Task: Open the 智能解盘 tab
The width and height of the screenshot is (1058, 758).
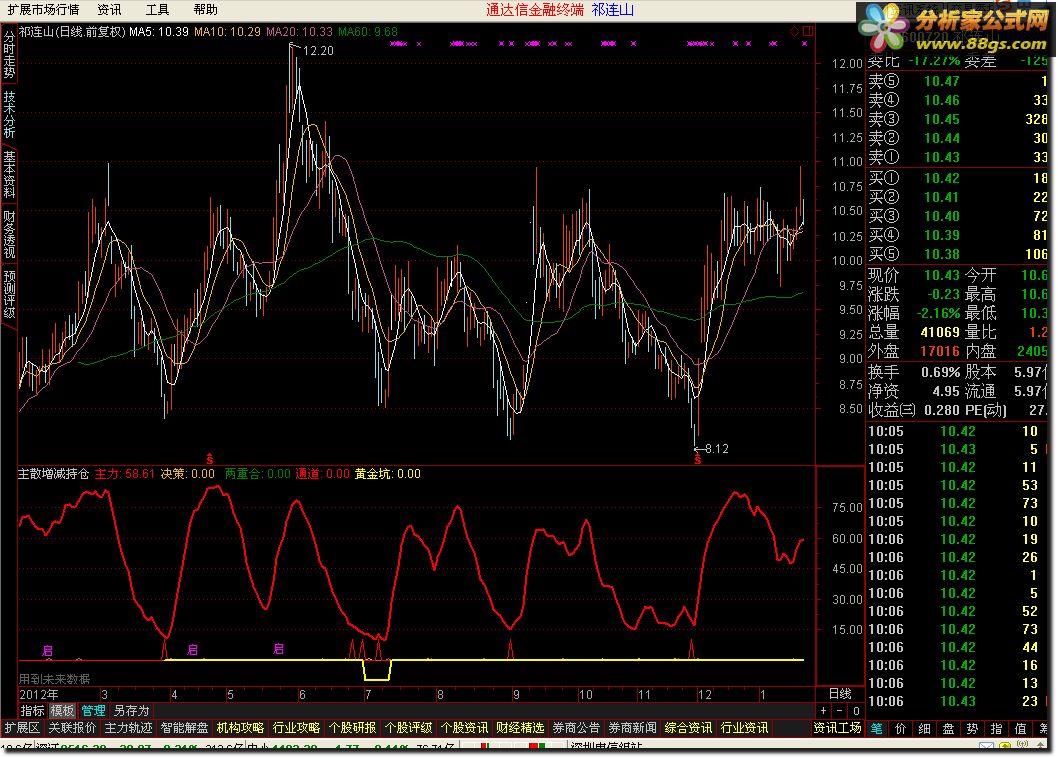Action: 184,728
